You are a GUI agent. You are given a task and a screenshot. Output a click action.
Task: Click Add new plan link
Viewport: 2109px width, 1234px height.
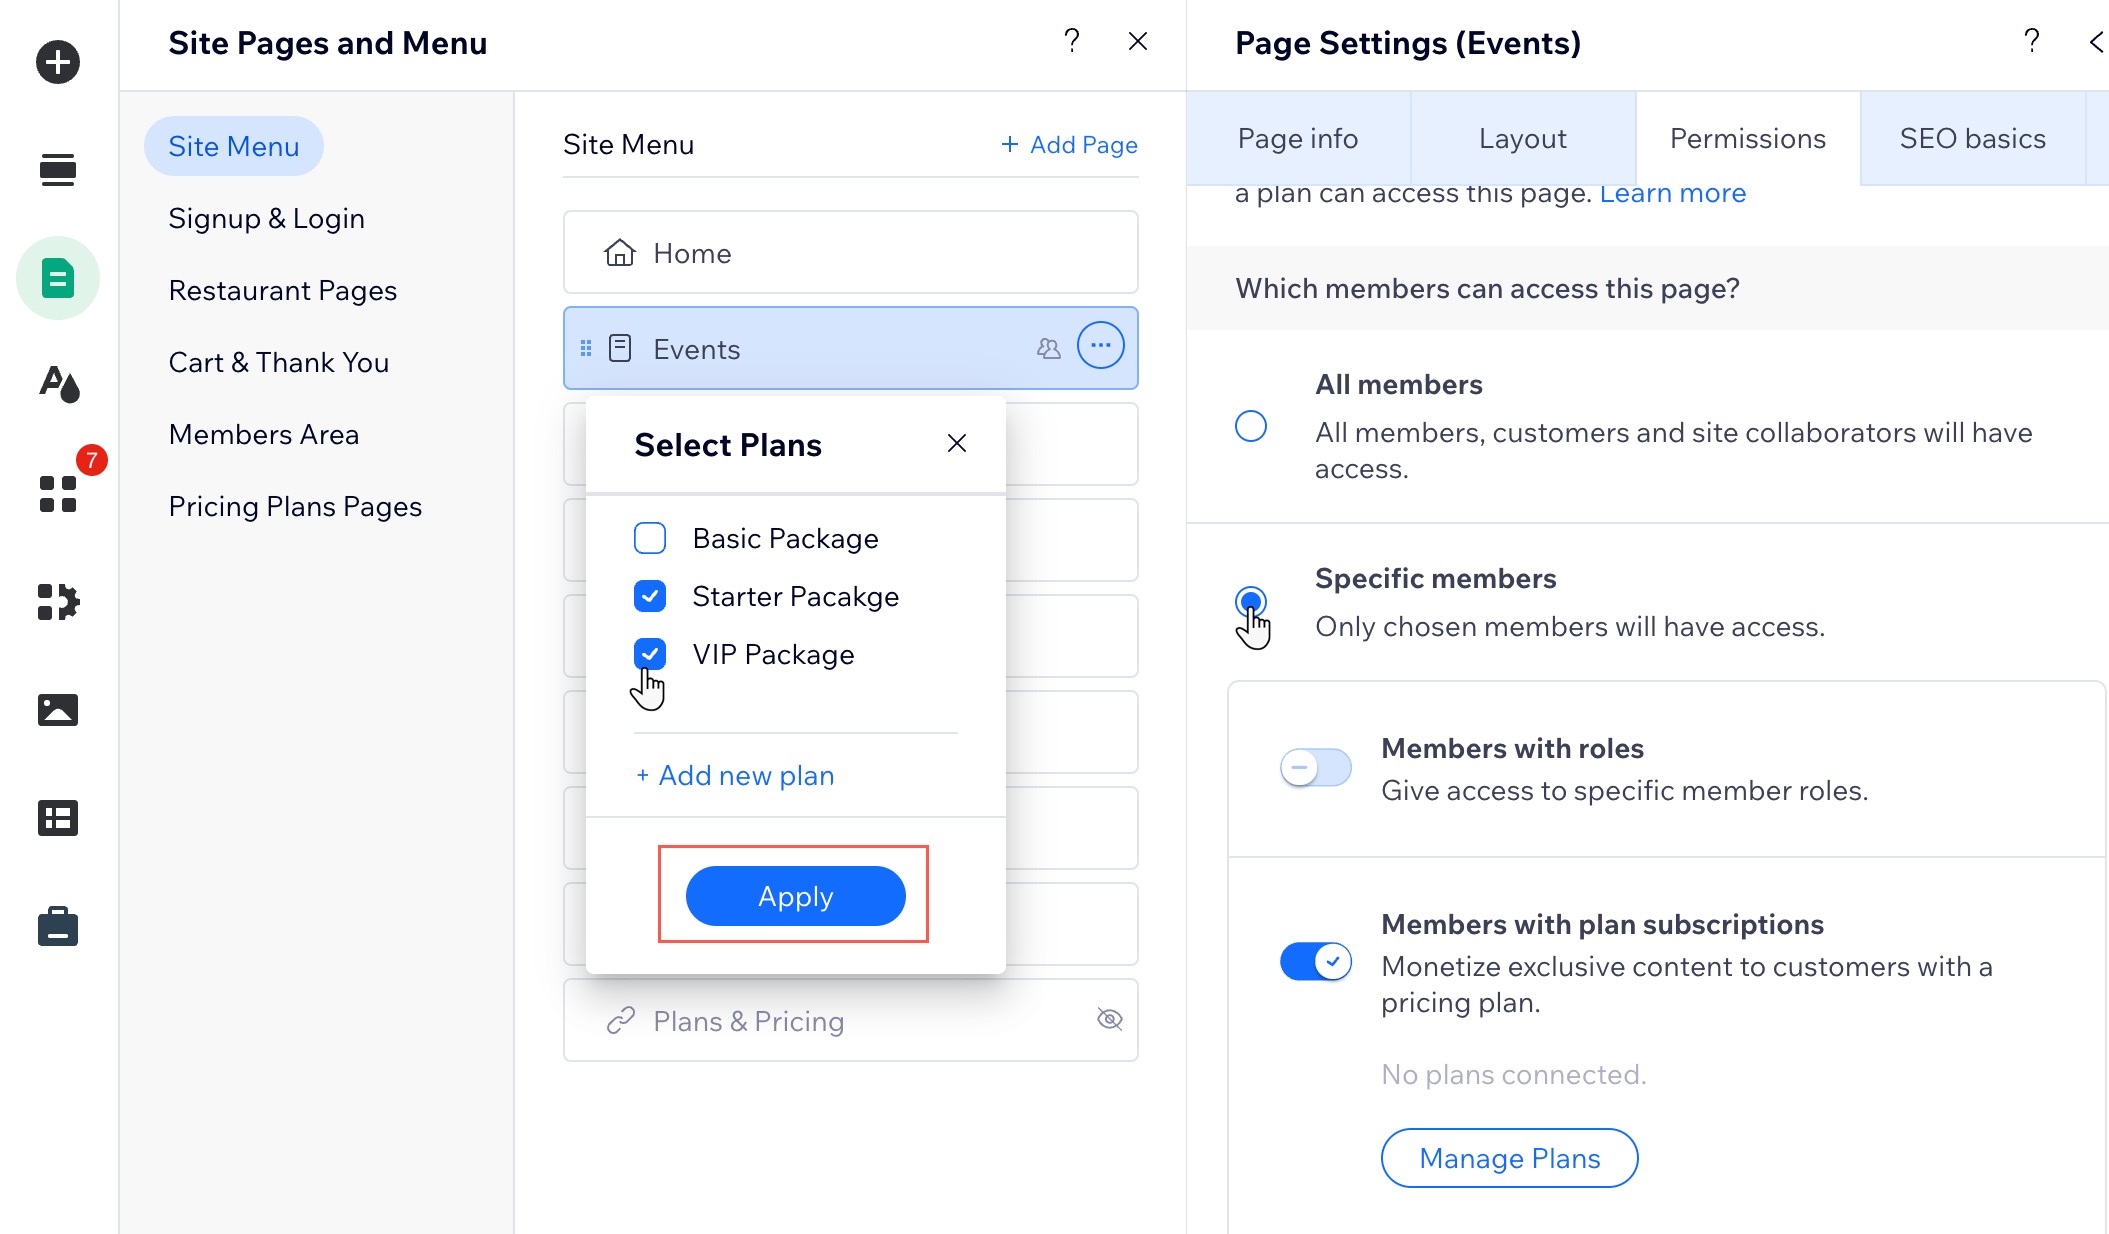[734, 774]
